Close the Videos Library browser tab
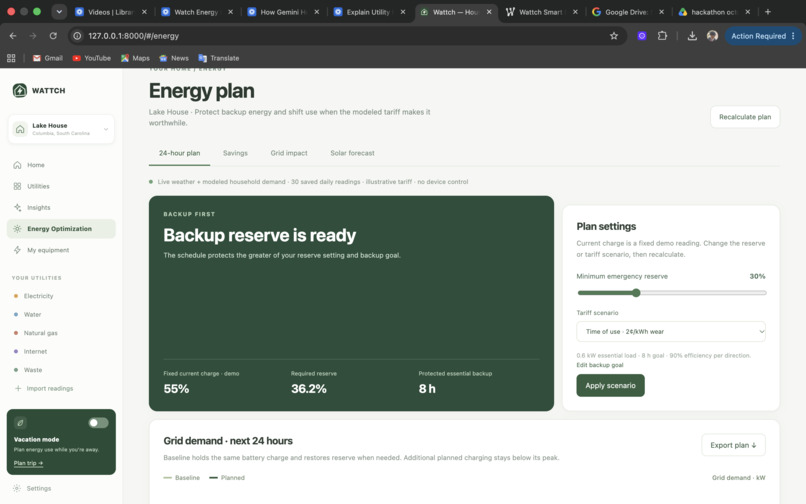The image size is (806, 504). pyautogui.click(x=144, y=12)
